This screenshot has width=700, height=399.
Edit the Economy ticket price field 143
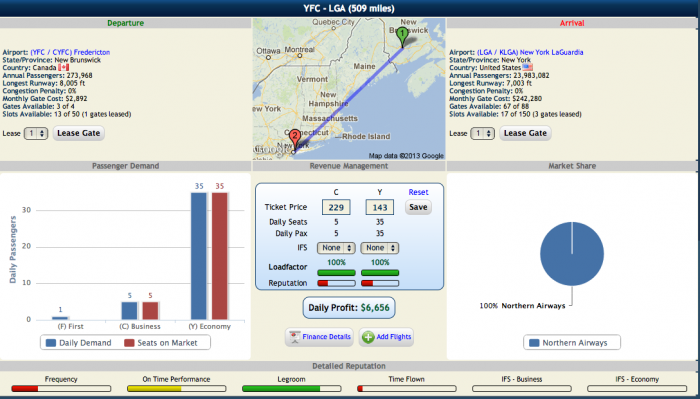[380, 207]
